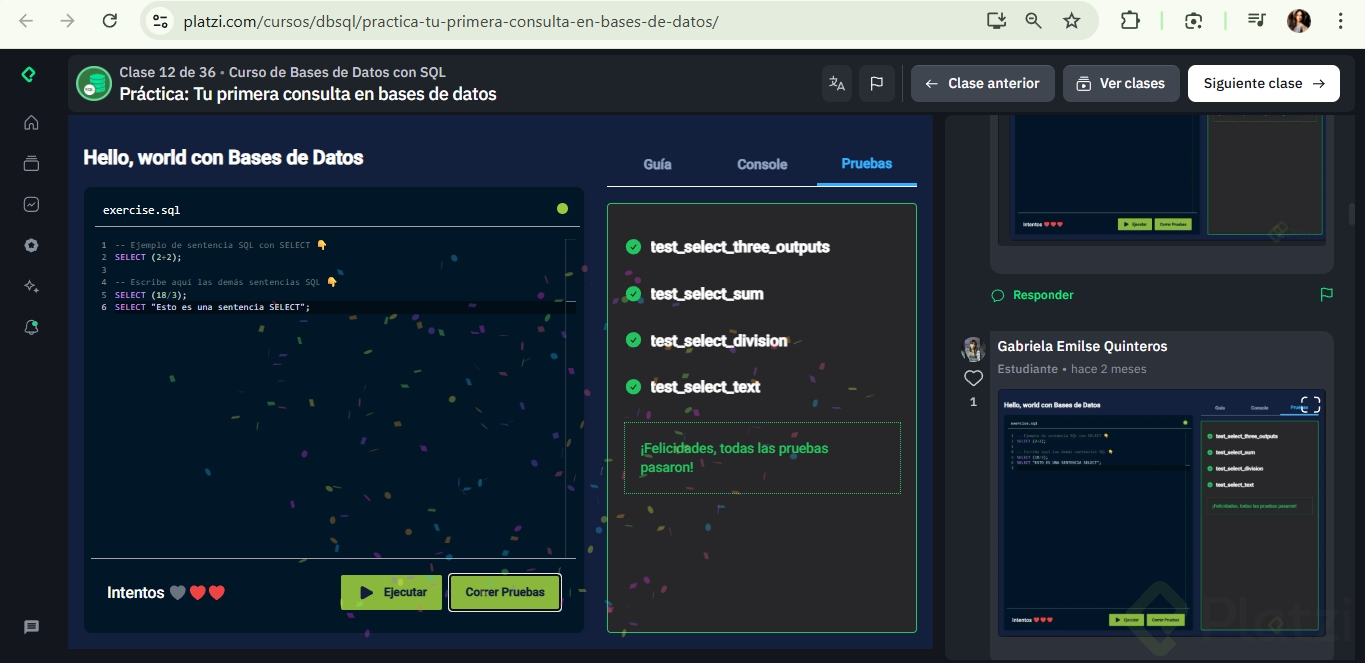Expand Gabriela's screenshot to fullscreen

1310,404
